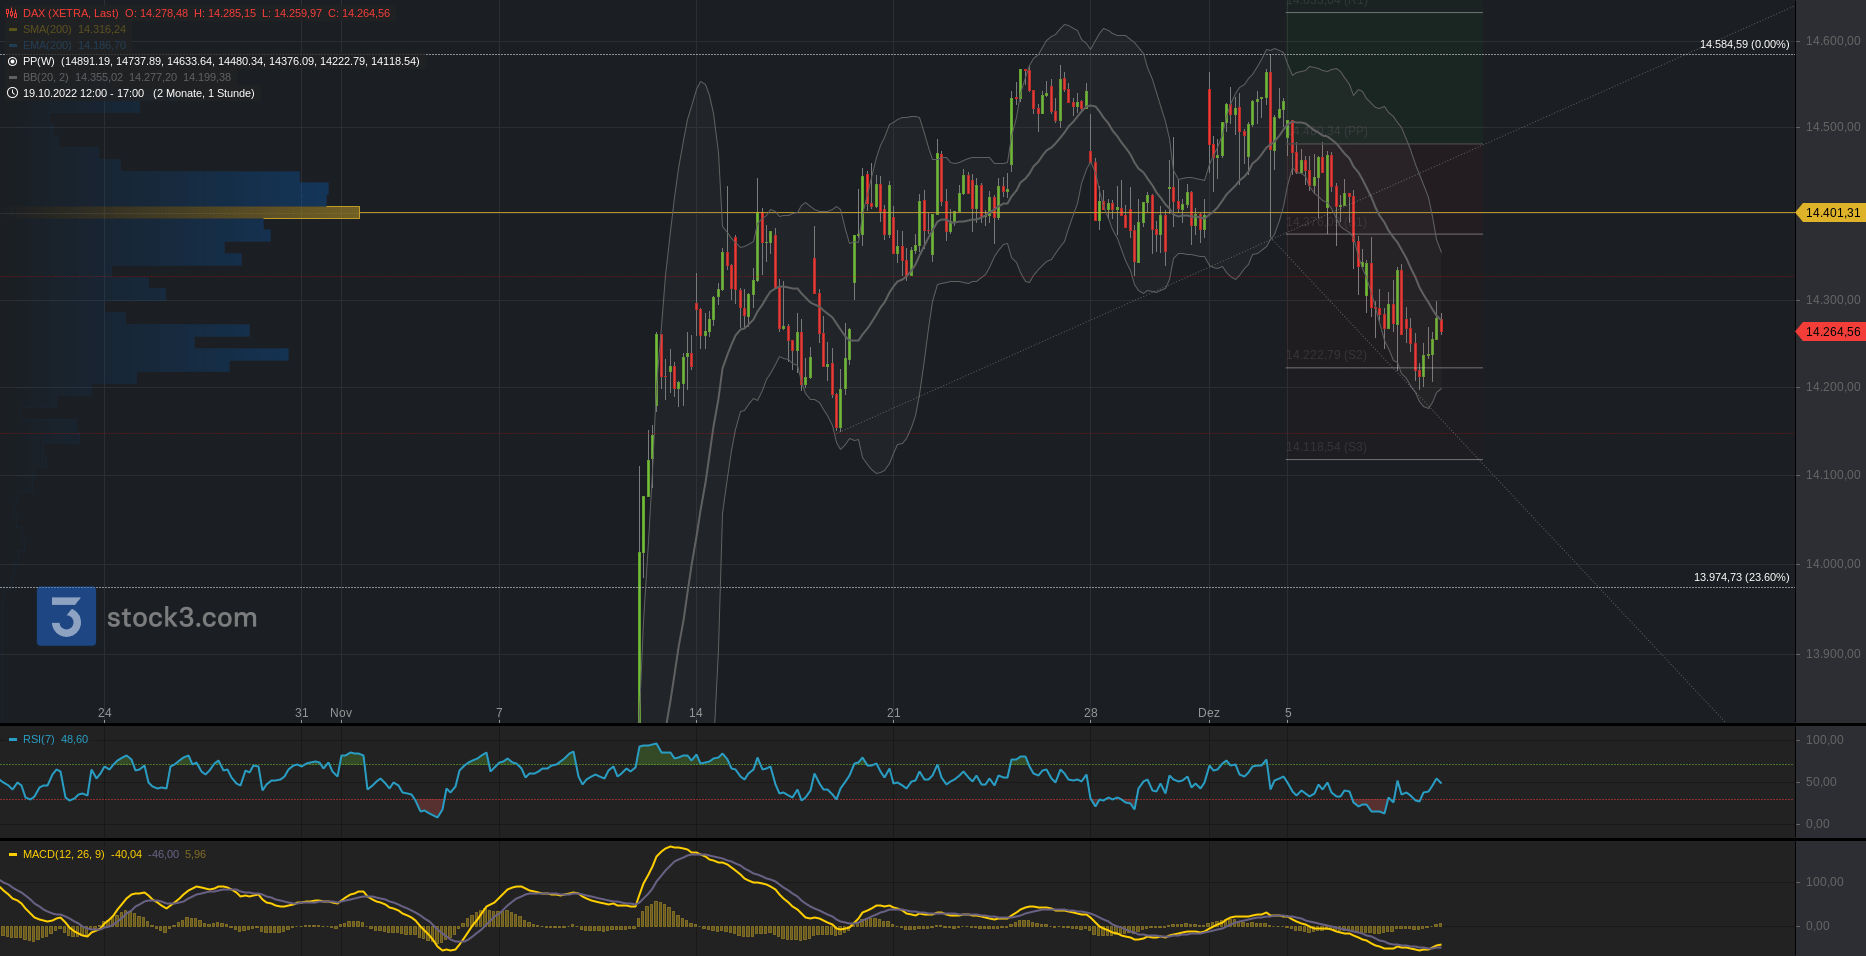The width and height of the screenshot is (1866, 956).
Task: Click the SMA(200) legend color marker
Action: 13,29
